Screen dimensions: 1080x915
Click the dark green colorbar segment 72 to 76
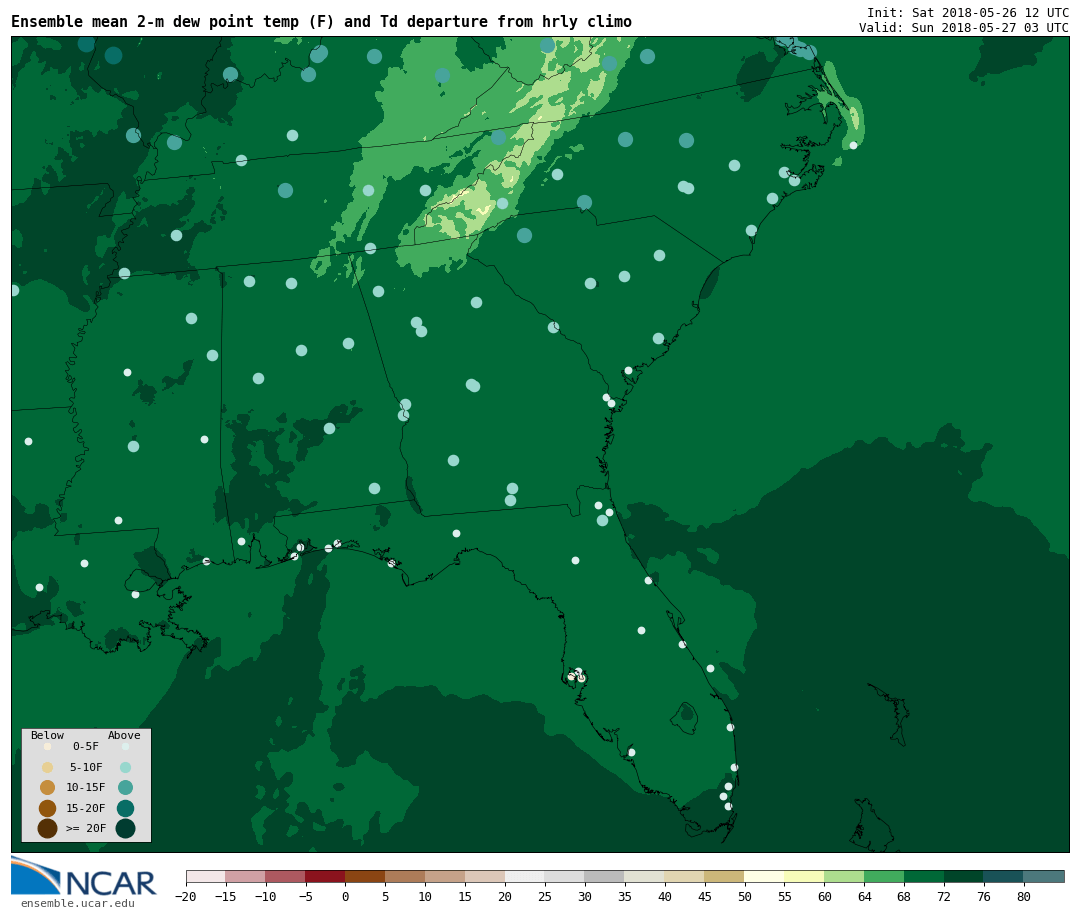tap(964, 876)
